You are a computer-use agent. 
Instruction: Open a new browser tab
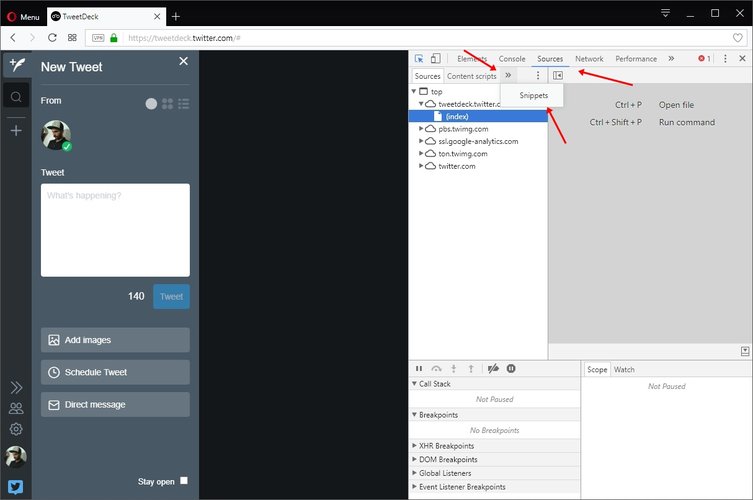pos(176,17)
